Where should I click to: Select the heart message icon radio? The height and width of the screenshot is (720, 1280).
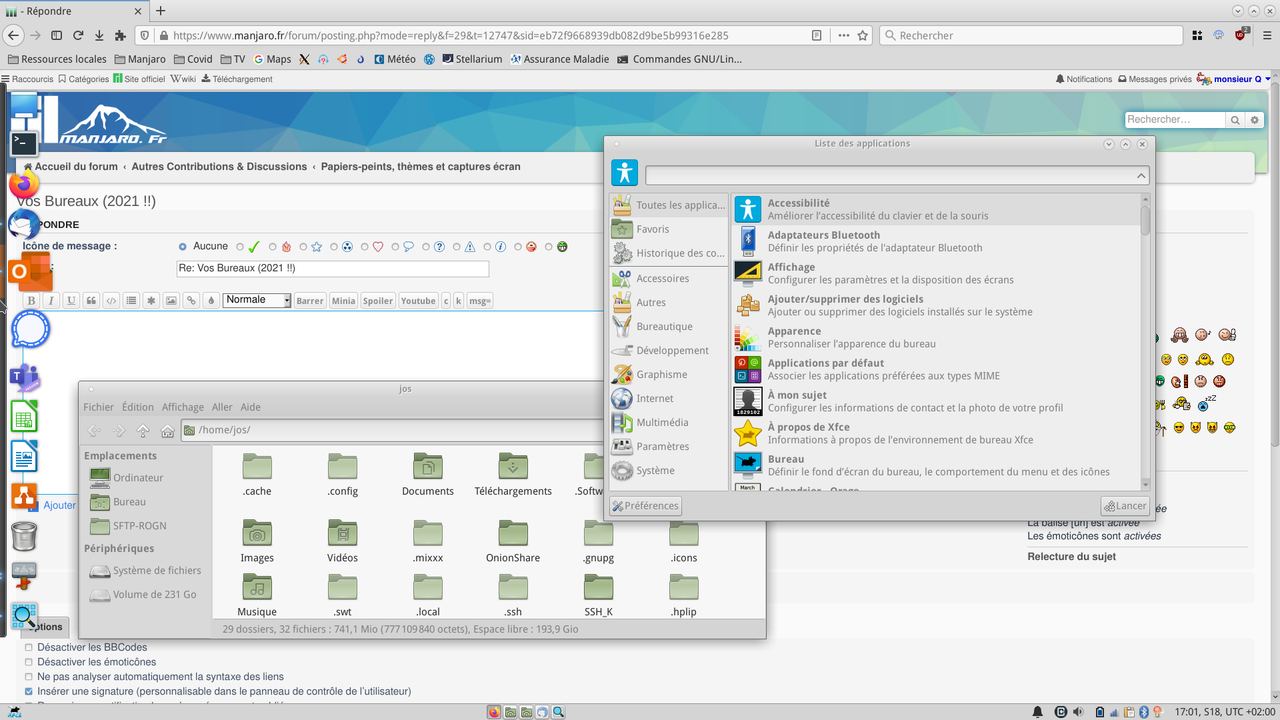[365, 246]
